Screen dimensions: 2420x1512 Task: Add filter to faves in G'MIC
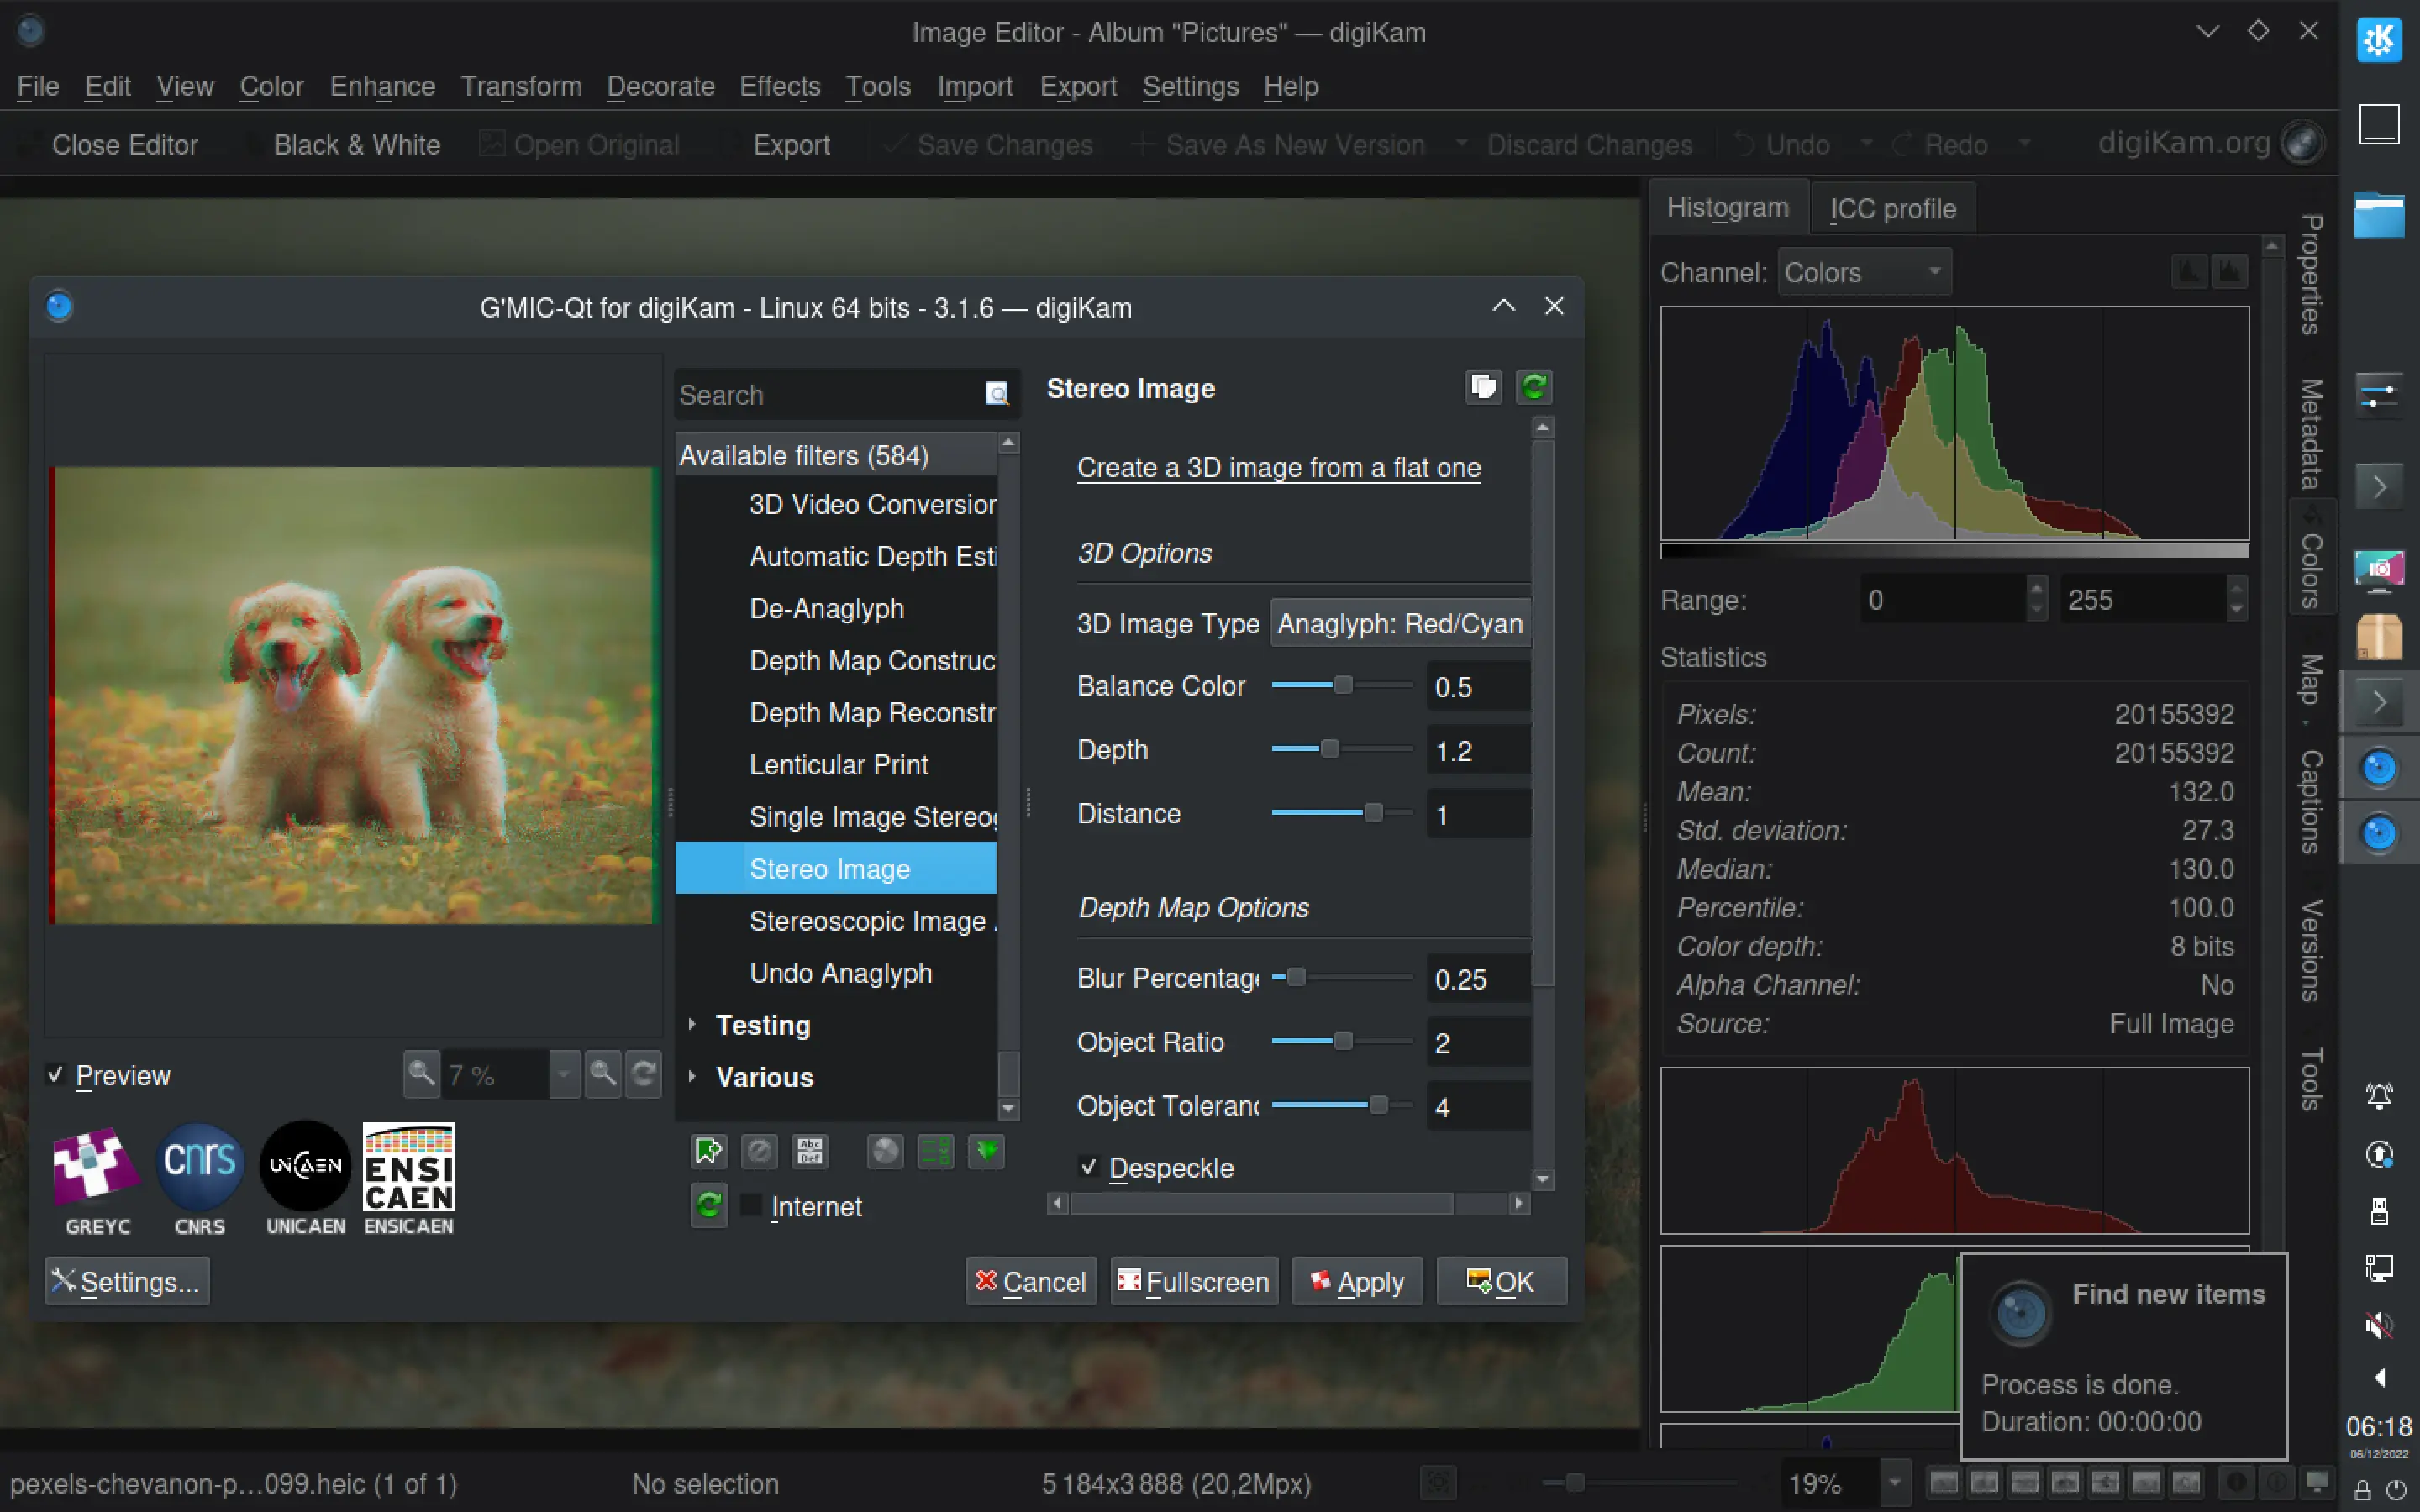pyautogui.click(x=708, y=1151)
